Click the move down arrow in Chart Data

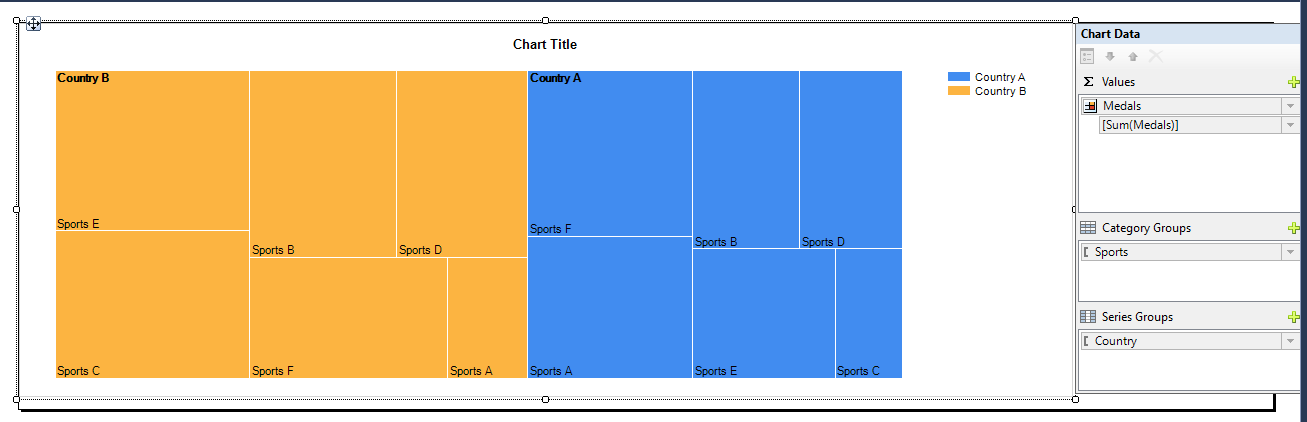1110,57
